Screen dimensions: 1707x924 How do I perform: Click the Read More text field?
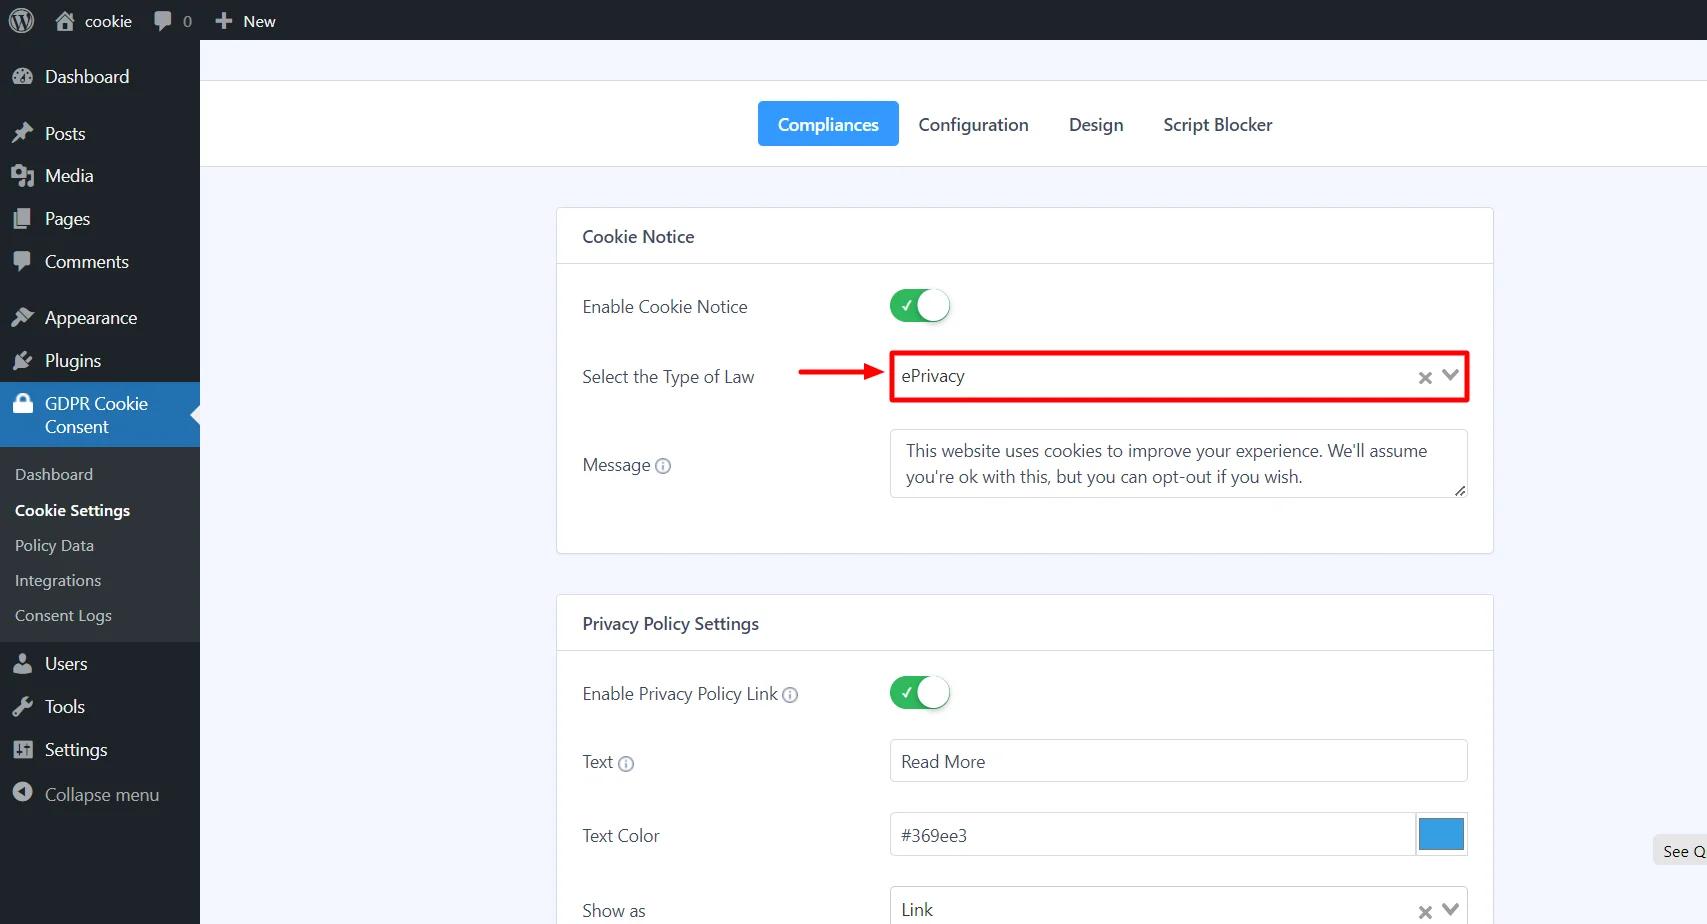tap(1177, 761)
